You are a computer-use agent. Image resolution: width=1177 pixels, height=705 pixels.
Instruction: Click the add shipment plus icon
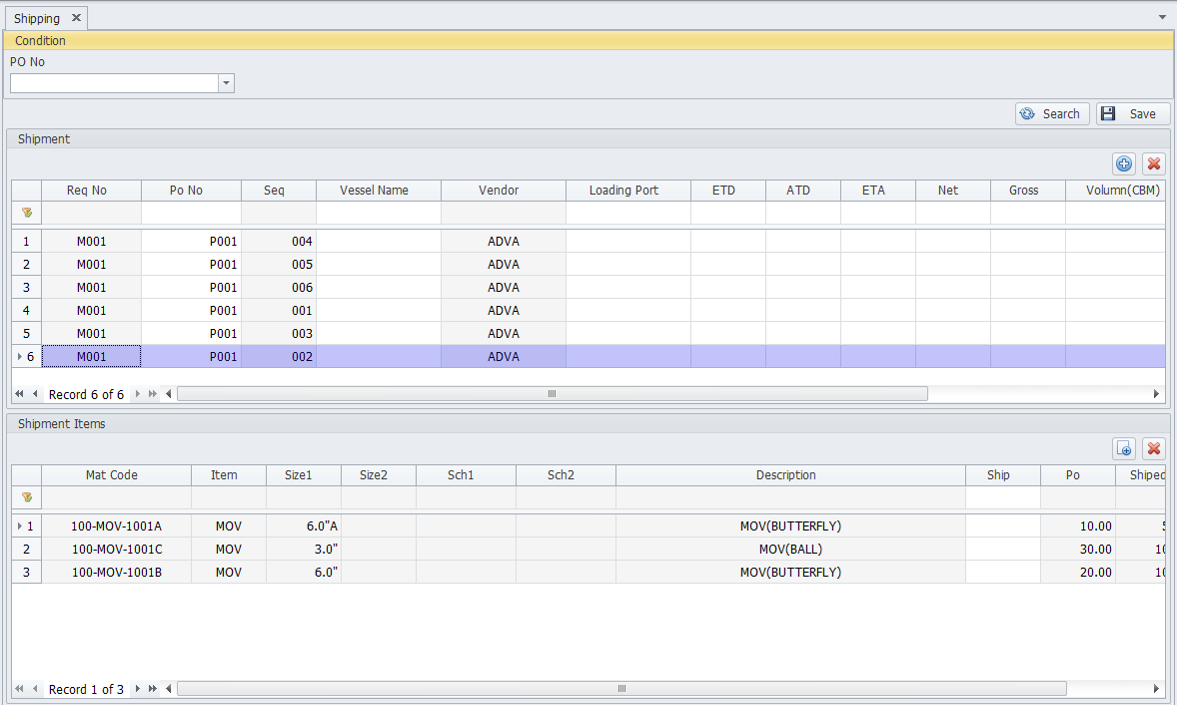click(1124, 164)
